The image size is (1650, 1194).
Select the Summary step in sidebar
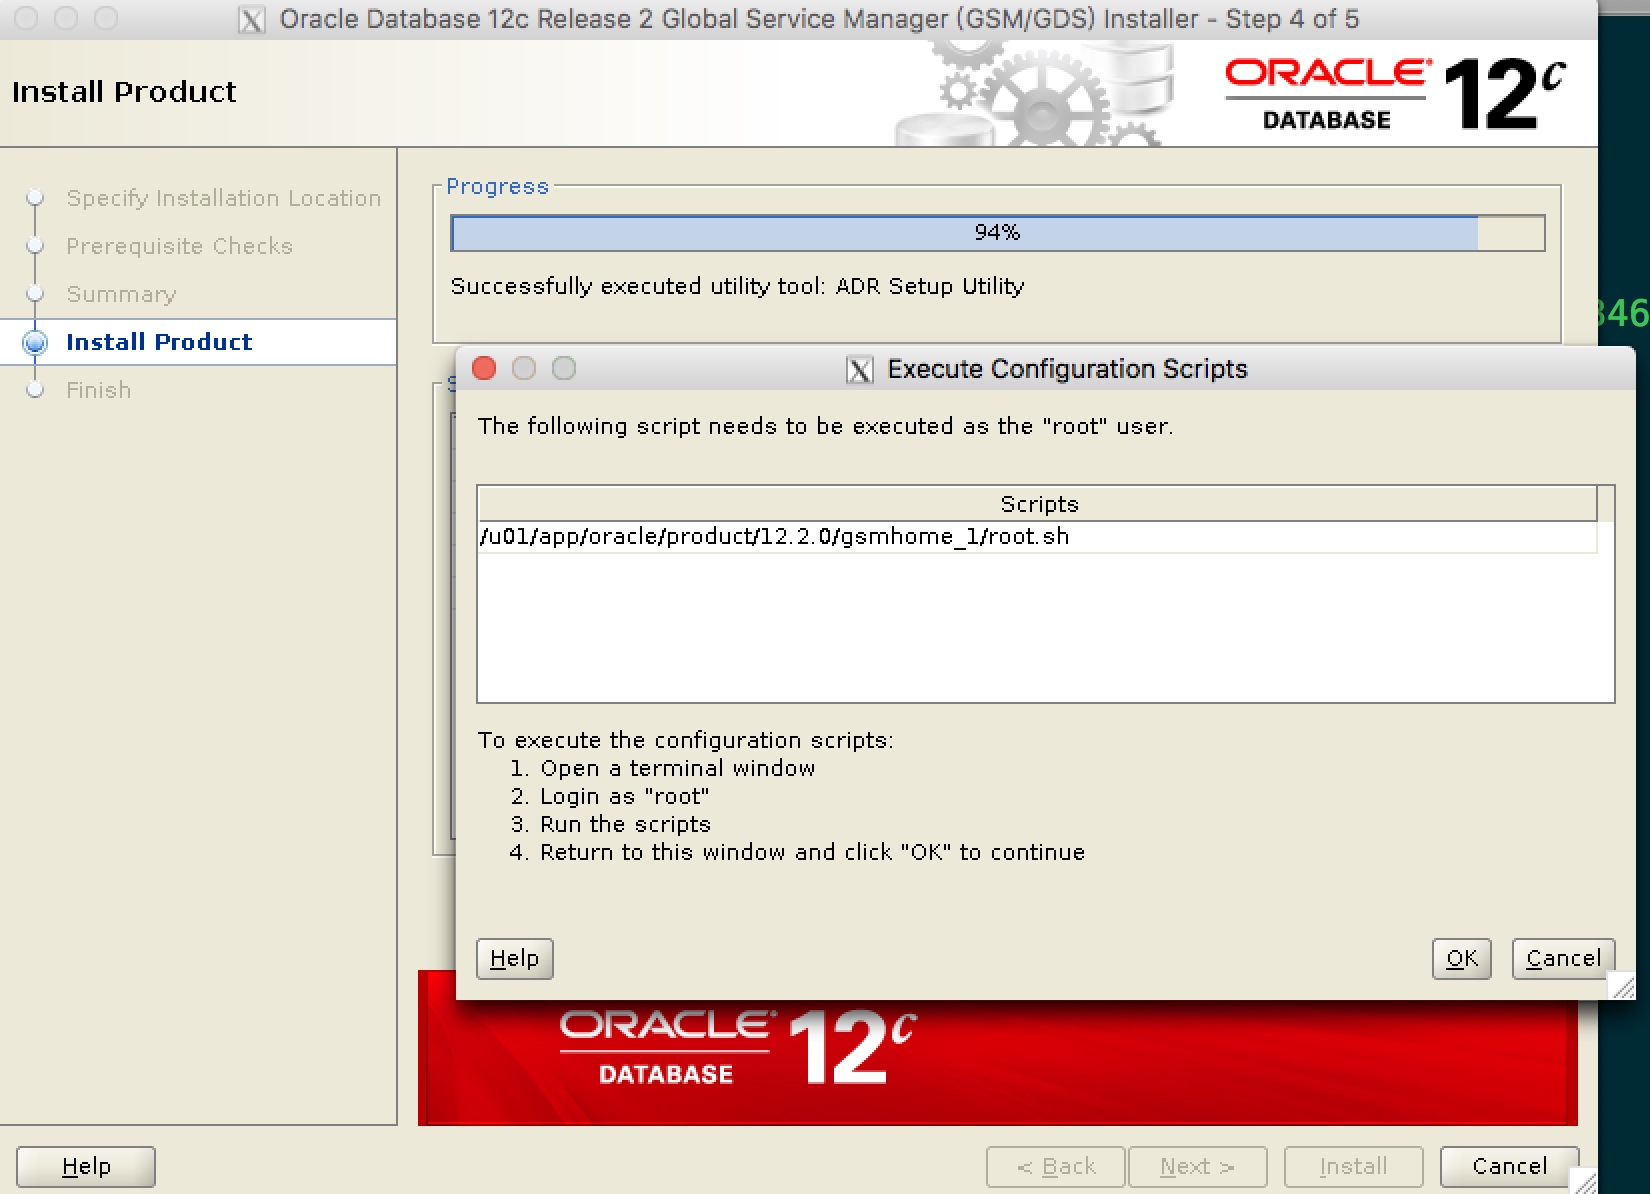(121, 294)
